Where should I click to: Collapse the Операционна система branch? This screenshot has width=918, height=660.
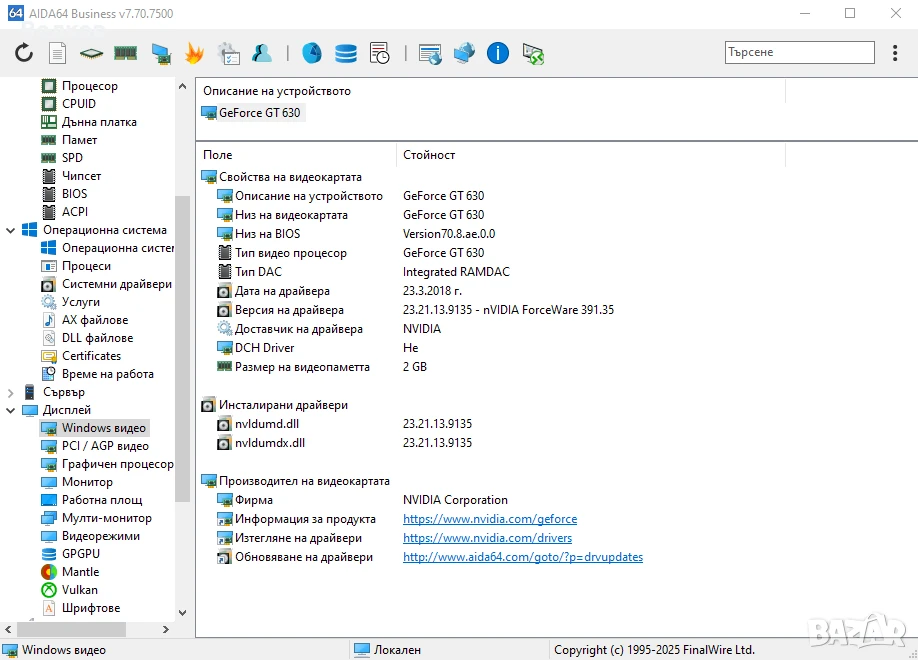click(11, 230)
